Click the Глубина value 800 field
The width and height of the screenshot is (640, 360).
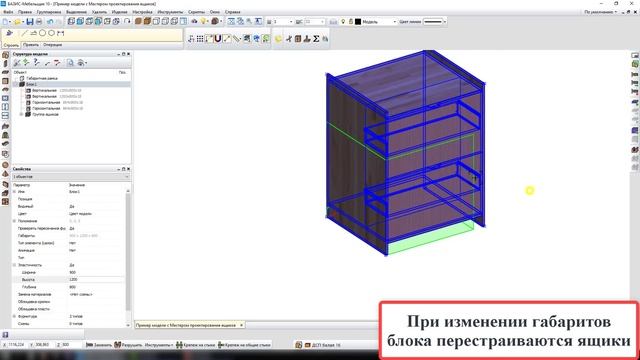pyautogui.click(x=96, y=287)
